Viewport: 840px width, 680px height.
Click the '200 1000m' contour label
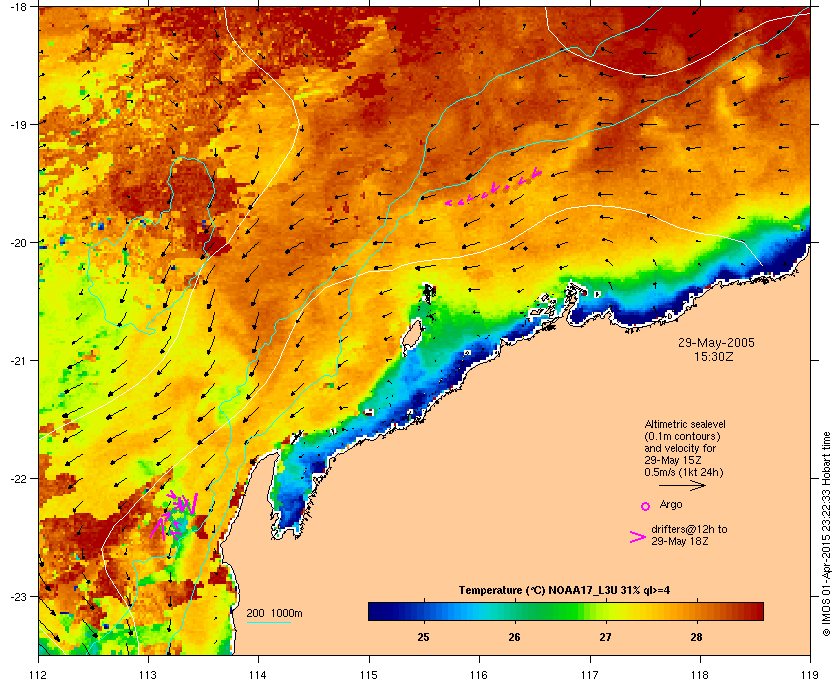274,613
